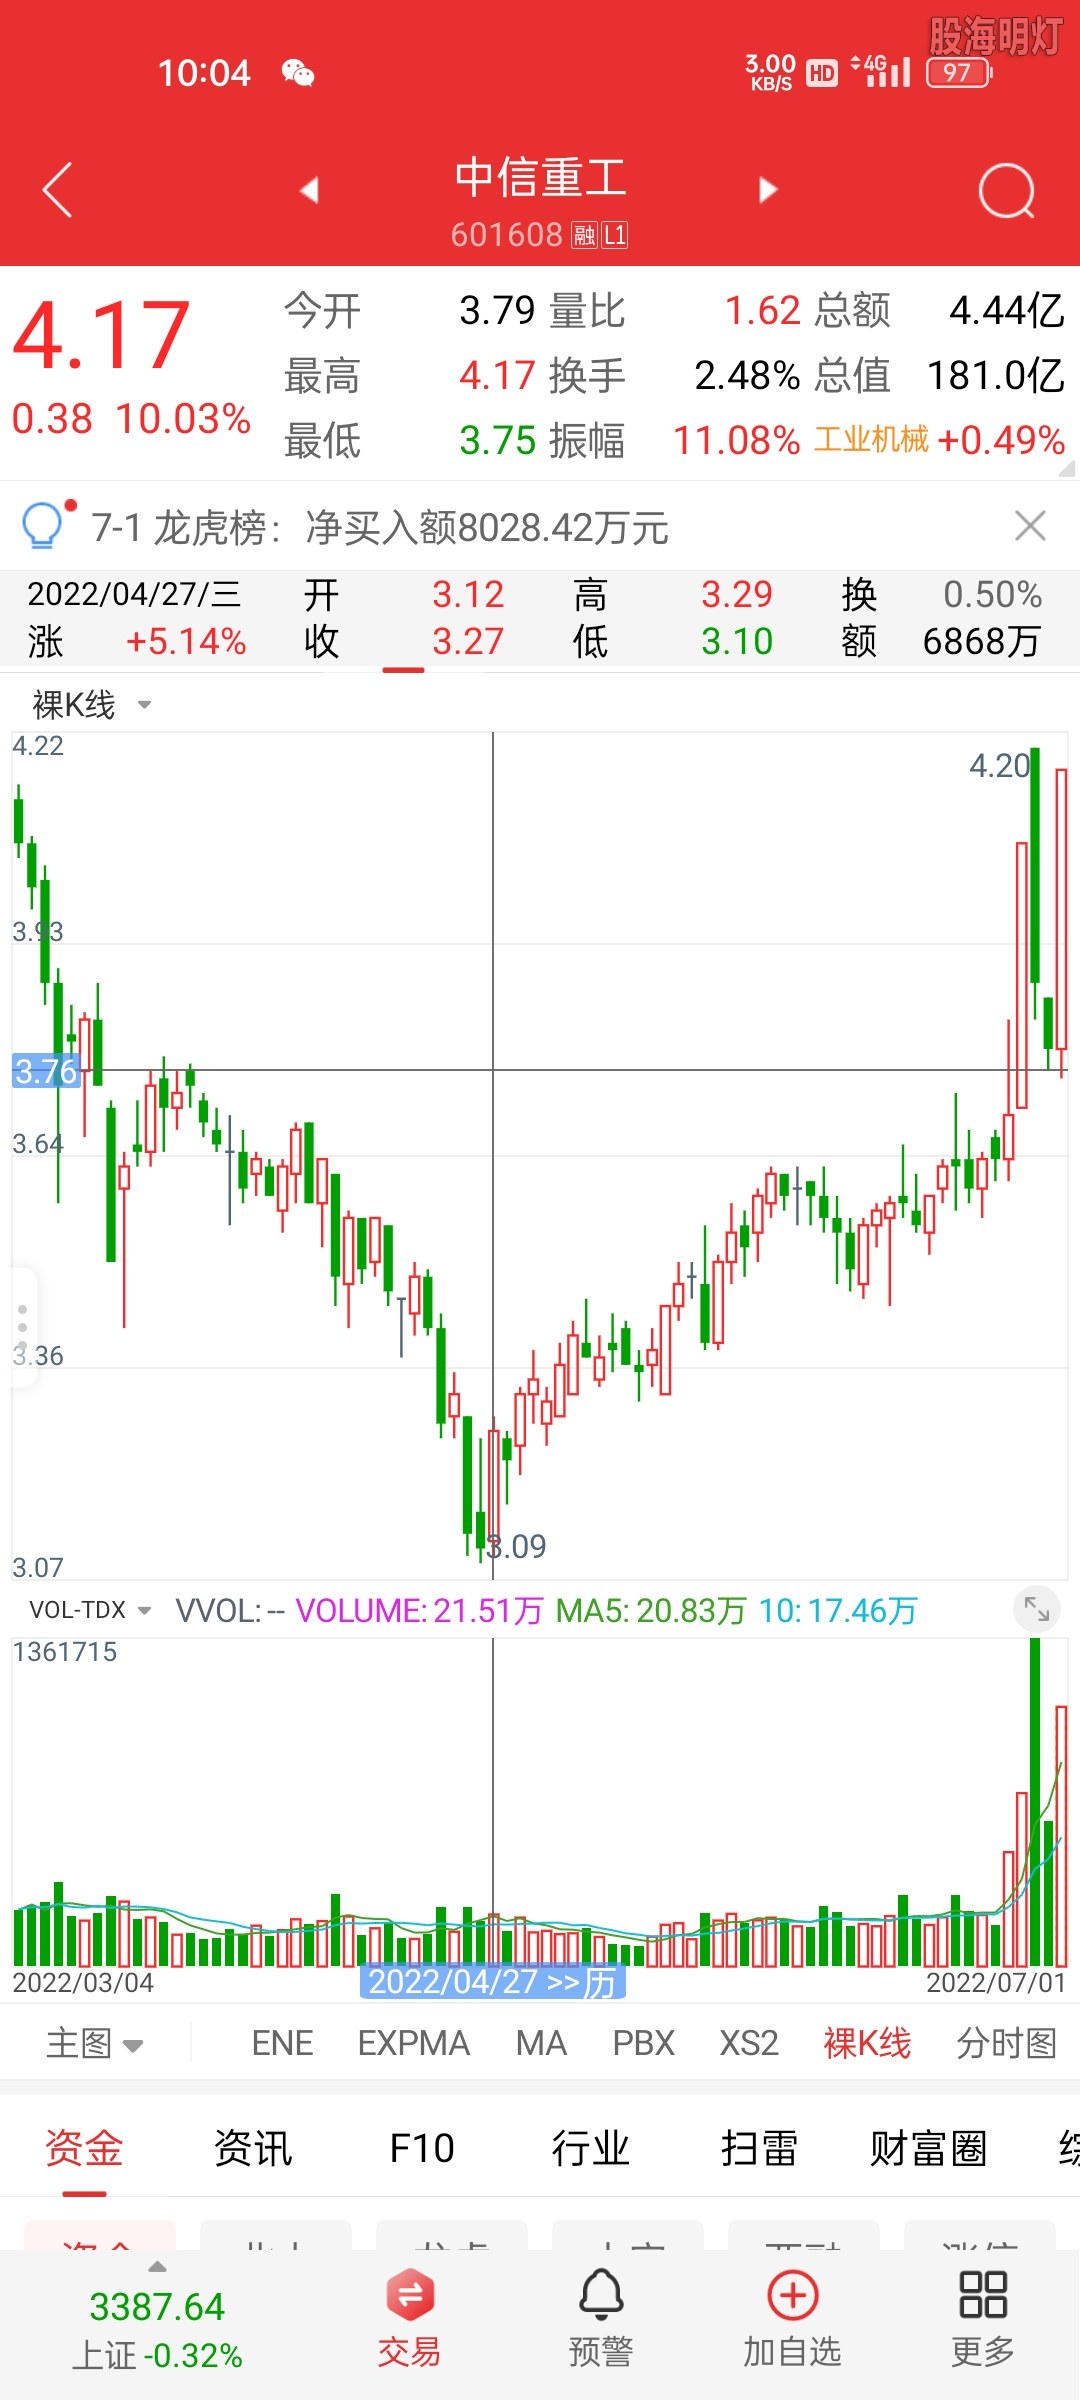
Task: Tap the 2022/03/04 start date label
Action: point(83,1982)
